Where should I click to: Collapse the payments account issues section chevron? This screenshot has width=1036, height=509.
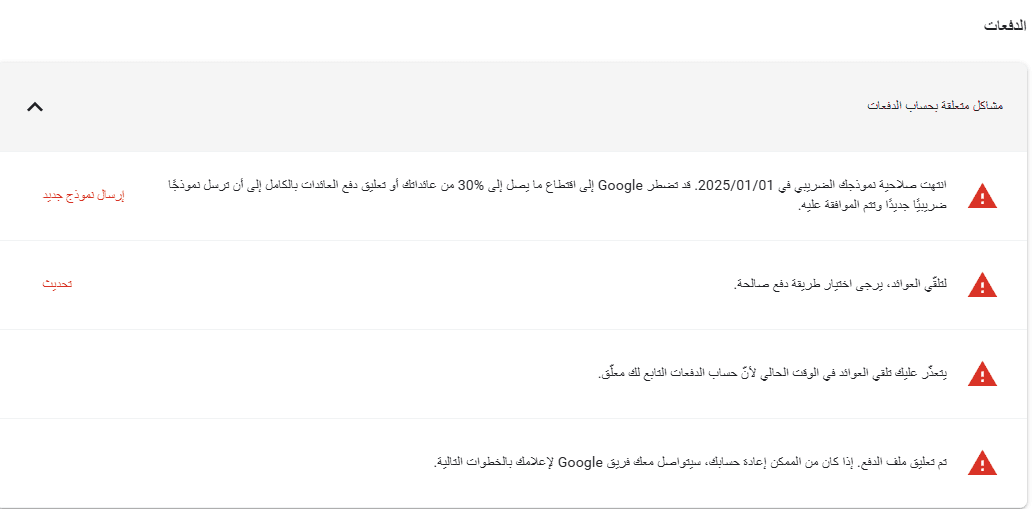[35, 106]
